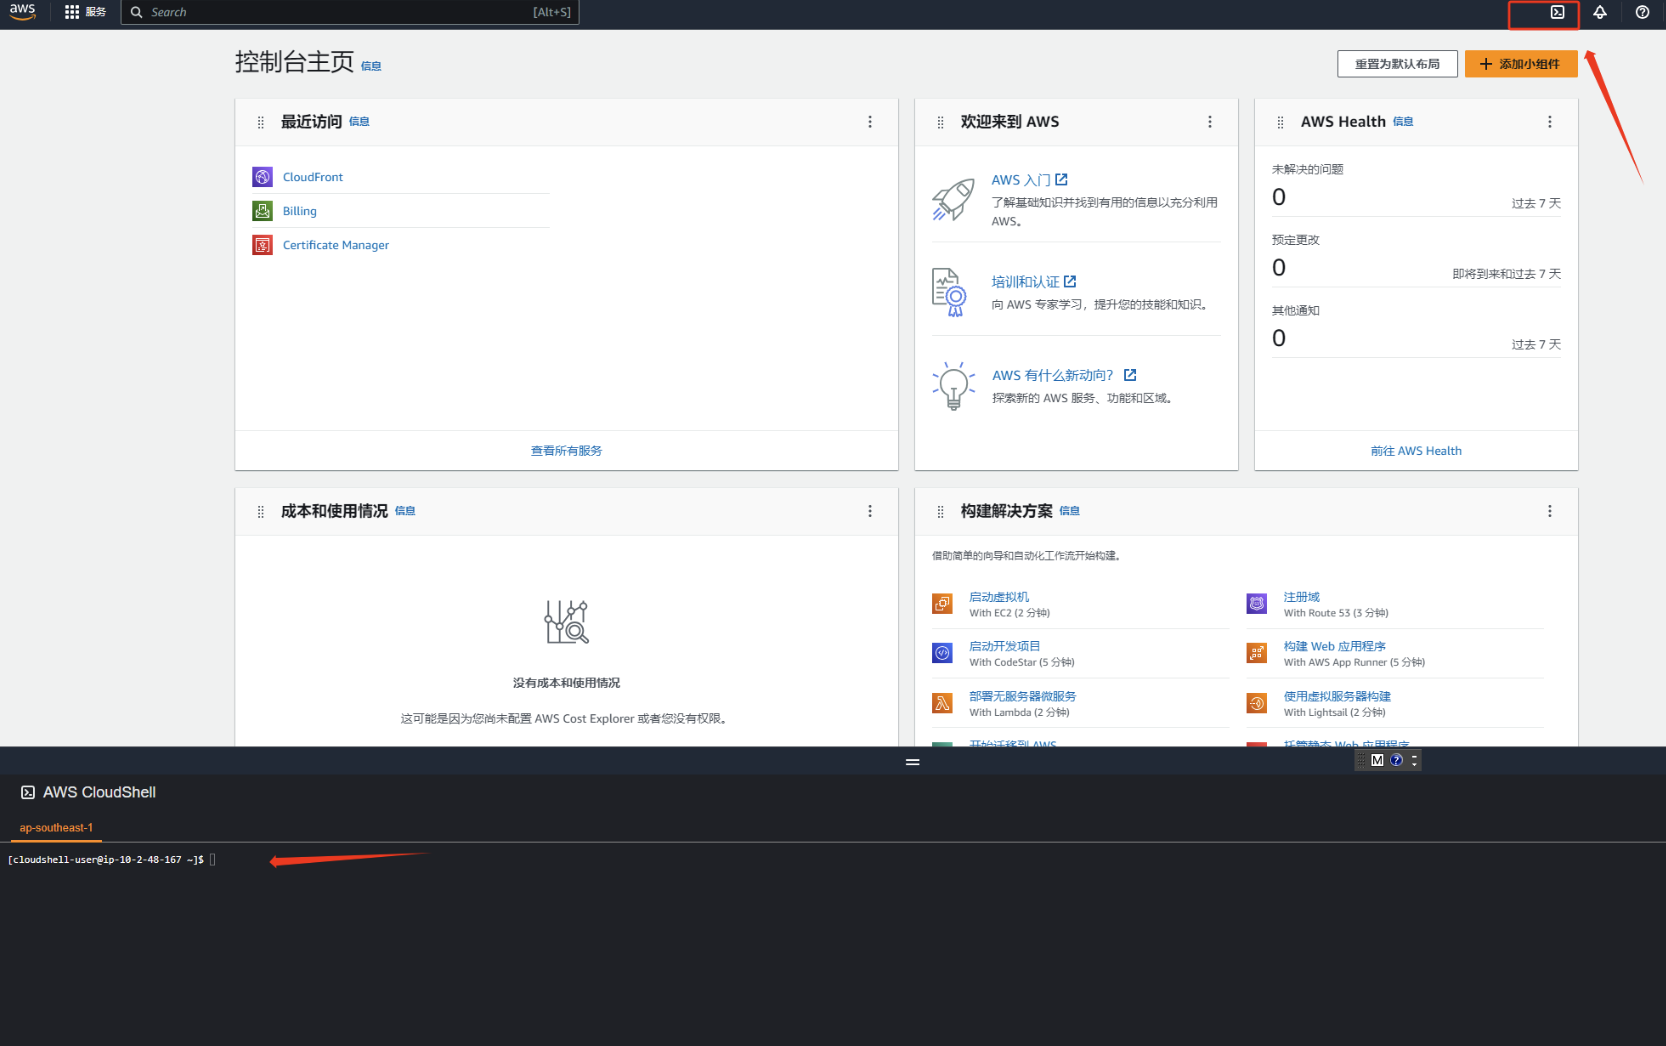
Task: Click the certificate icon for training and certification
Action: point(949,292)
